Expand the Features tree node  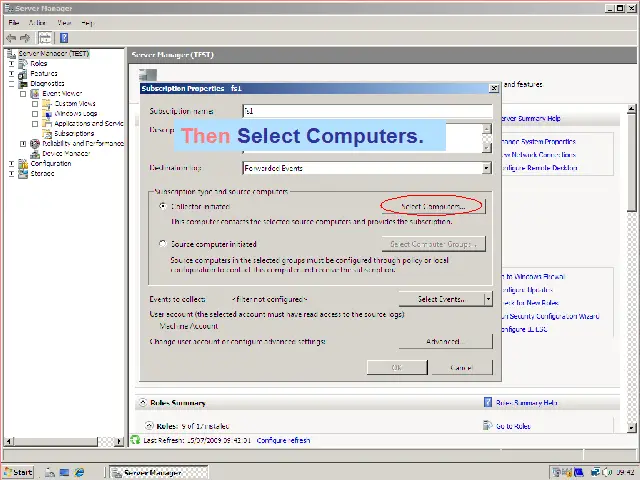(11, 74)
